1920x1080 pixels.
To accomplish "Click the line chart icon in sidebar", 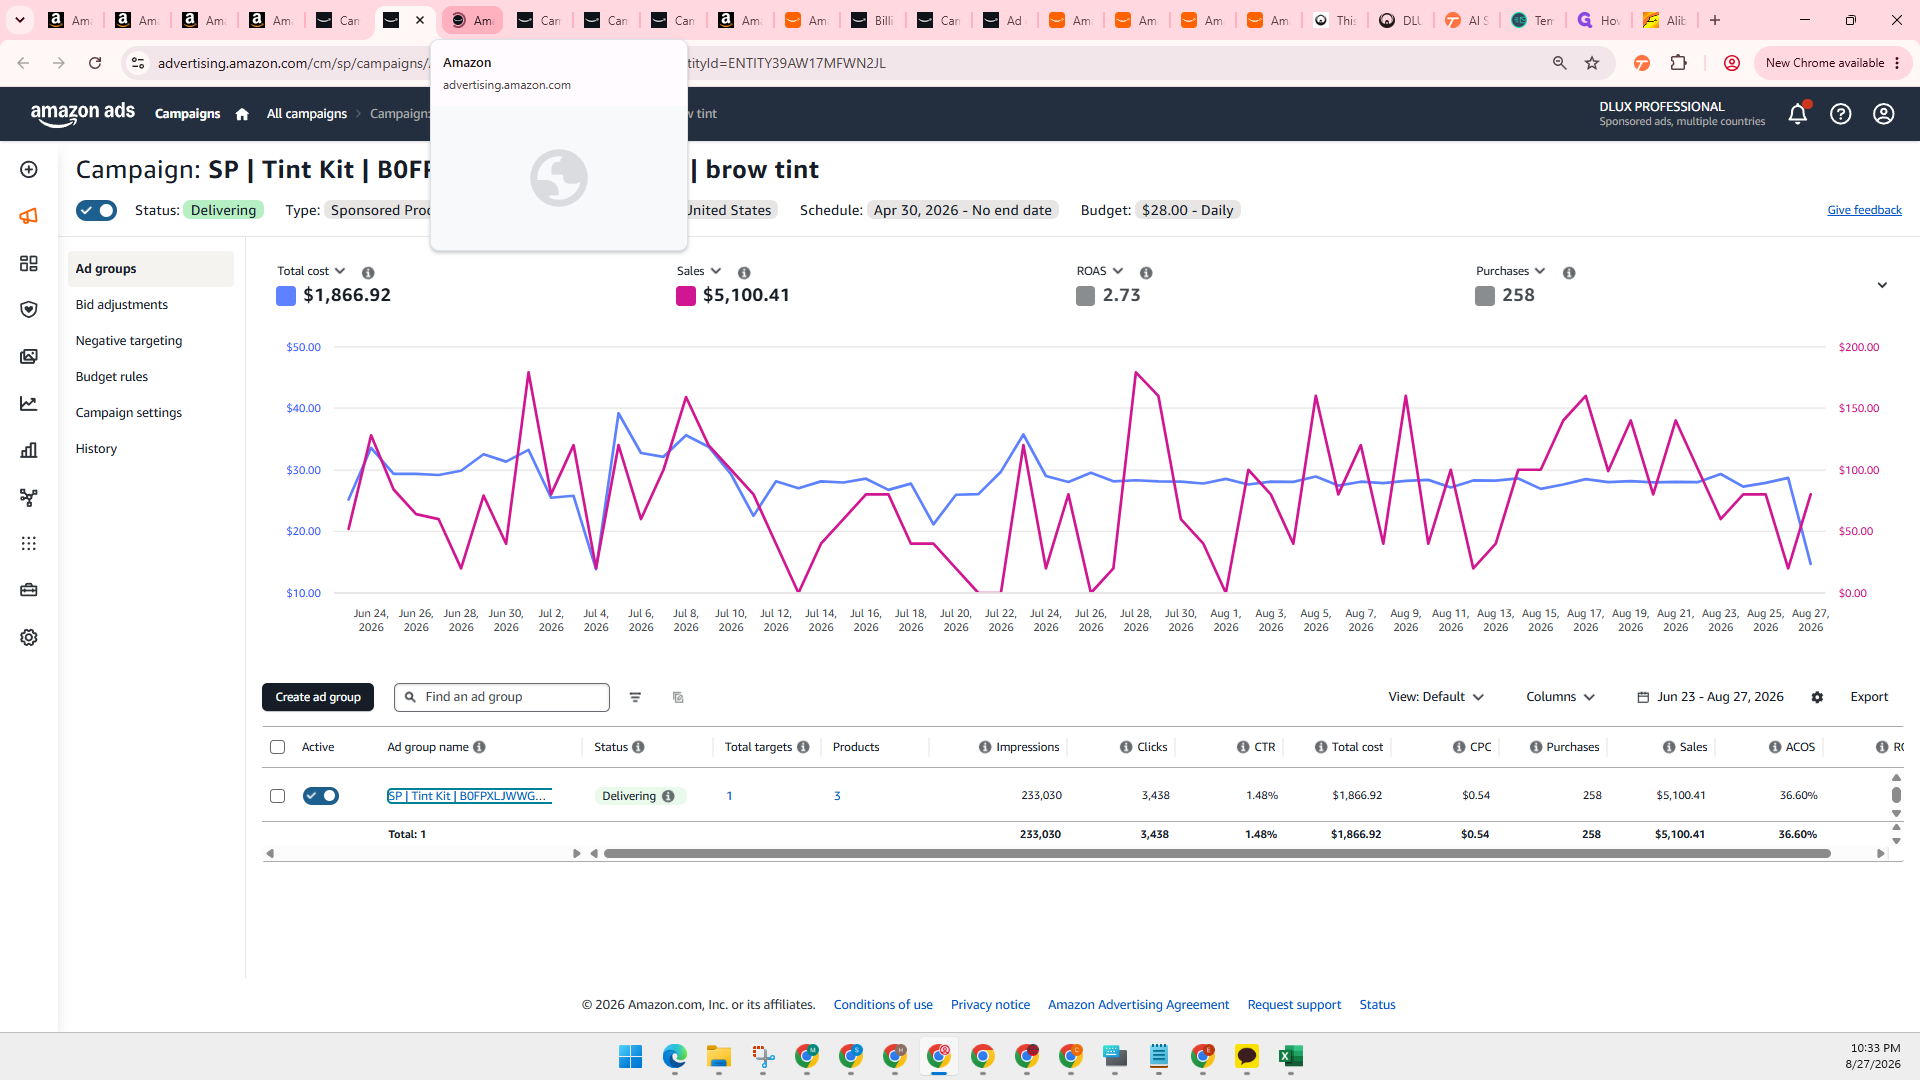I will pos(29,404).
